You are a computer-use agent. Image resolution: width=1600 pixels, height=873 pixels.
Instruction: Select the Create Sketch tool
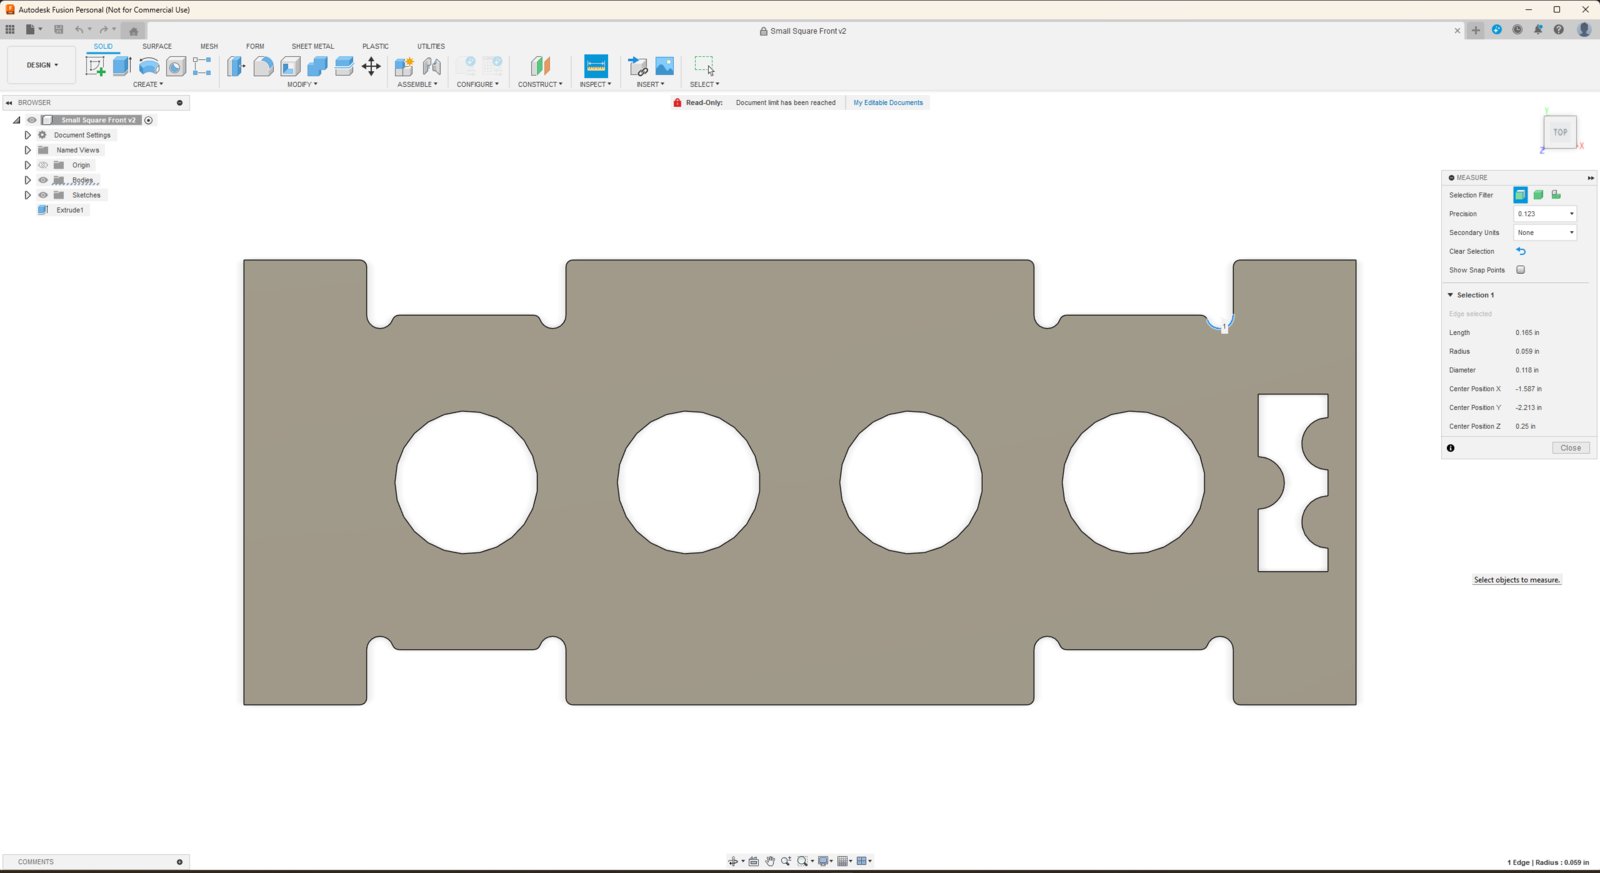click(x=95, y=66)
